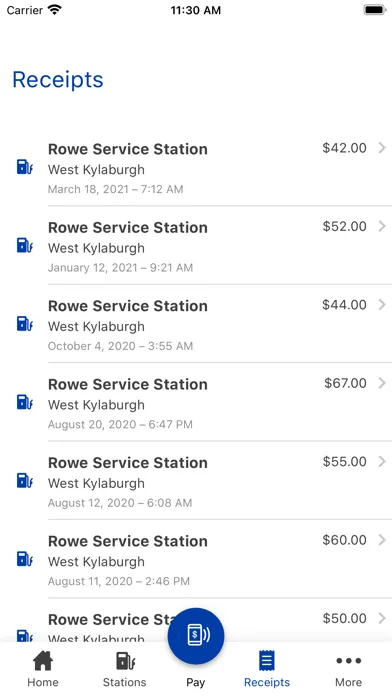Open the $44.00 receipt via its chevron
392x696 pixels.
[382, 304]
